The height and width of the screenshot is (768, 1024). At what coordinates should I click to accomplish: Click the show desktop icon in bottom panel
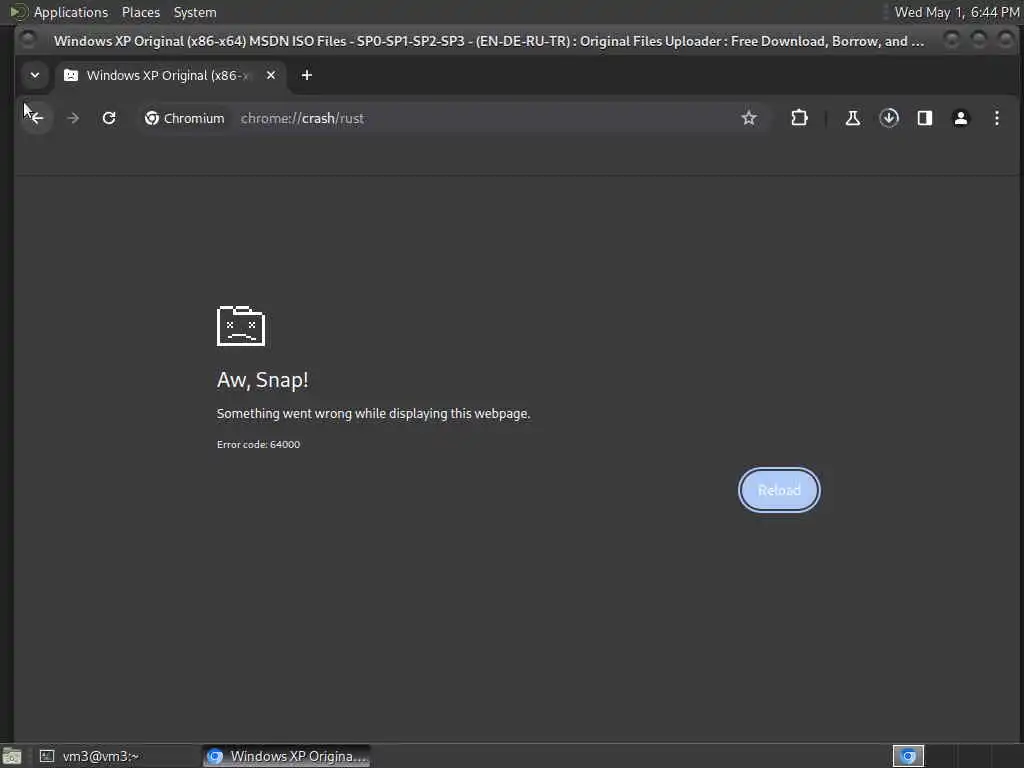pyautogui.click(x=12, y=756)
